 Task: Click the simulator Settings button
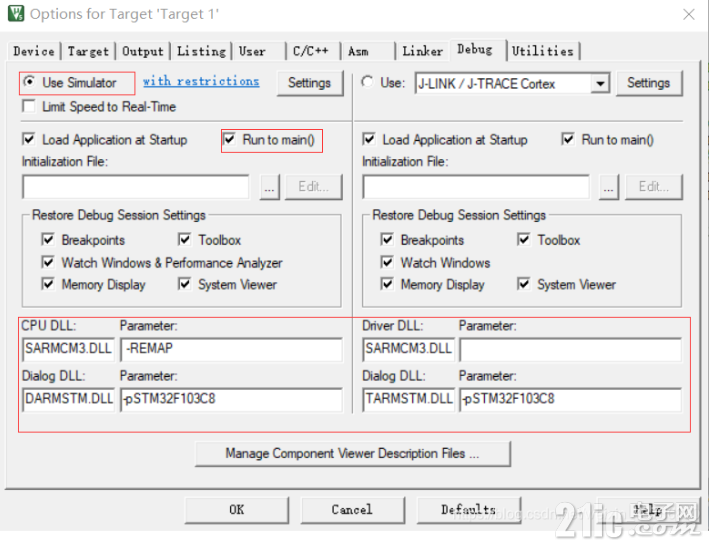click(x=309, y=83)
